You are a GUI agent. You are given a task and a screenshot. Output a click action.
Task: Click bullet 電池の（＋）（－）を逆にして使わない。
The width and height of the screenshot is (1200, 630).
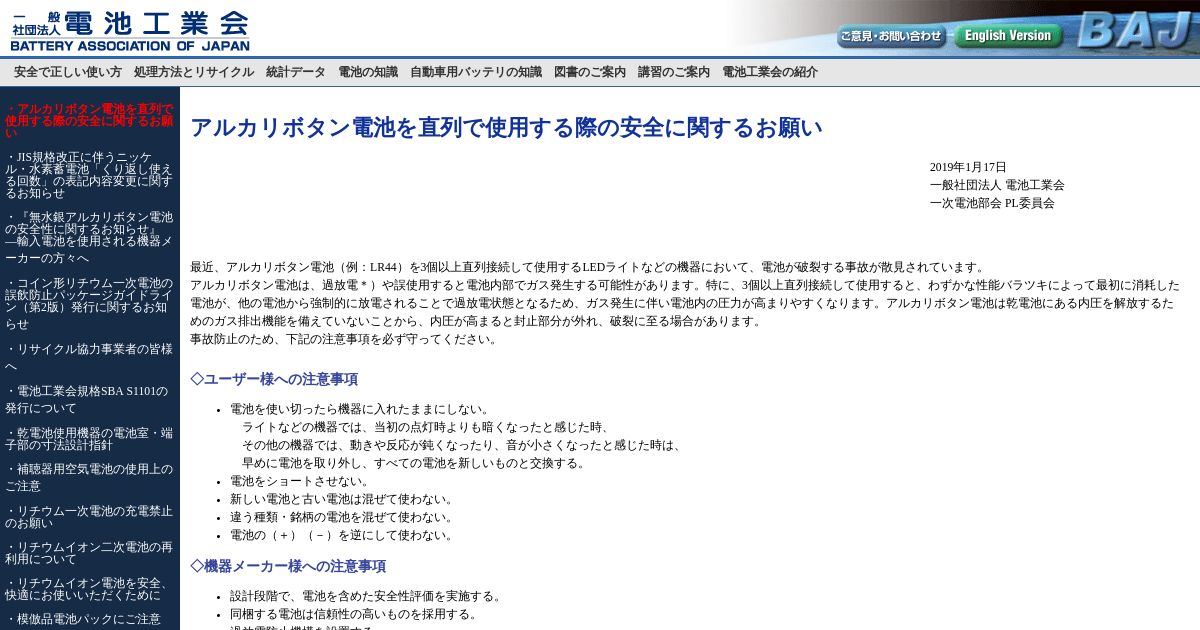point(342,535)
